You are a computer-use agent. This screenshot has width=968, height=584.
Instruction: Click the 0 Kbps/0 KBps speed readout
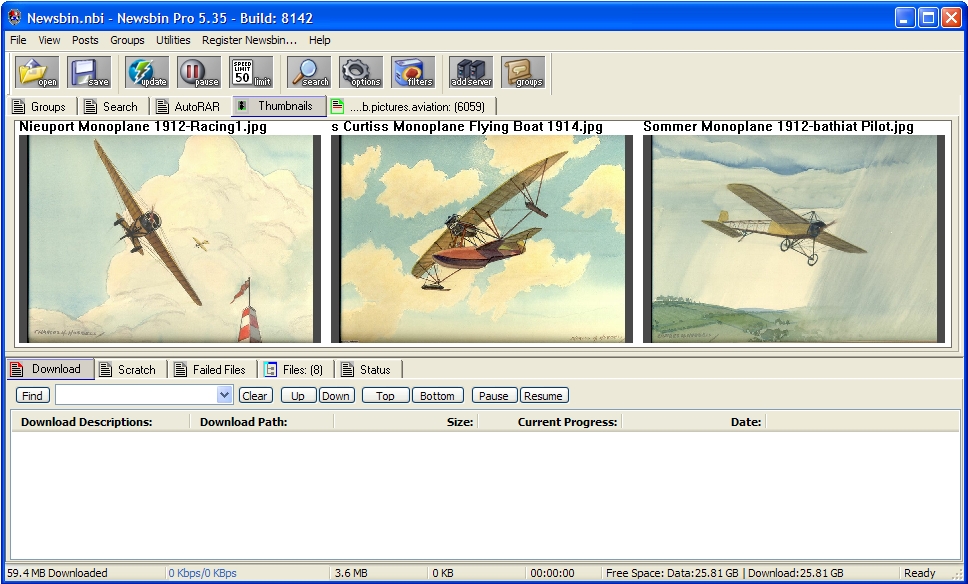pyautogui.click(x=202, y=573)
